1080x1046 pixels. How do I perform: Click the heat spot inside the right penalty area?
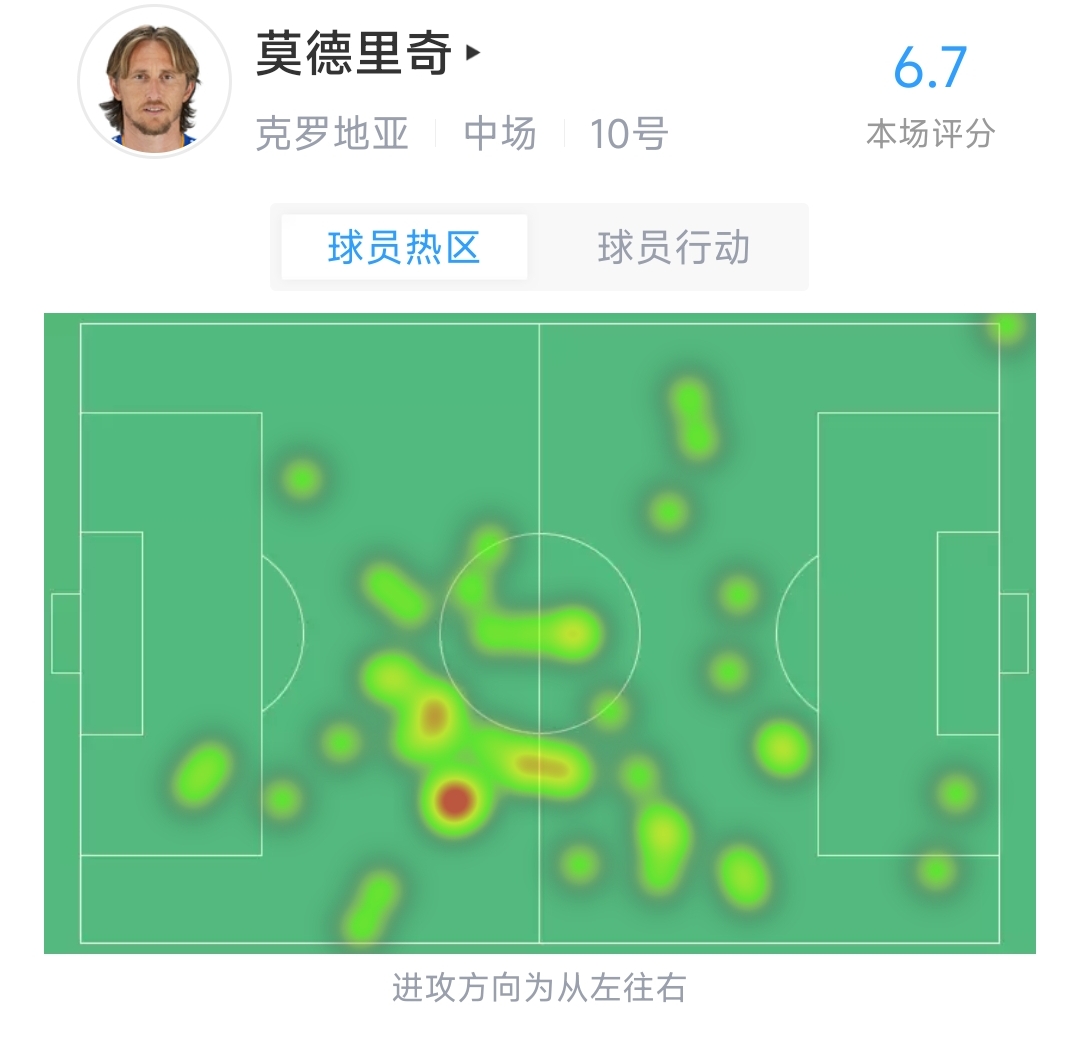coord(956,793)
